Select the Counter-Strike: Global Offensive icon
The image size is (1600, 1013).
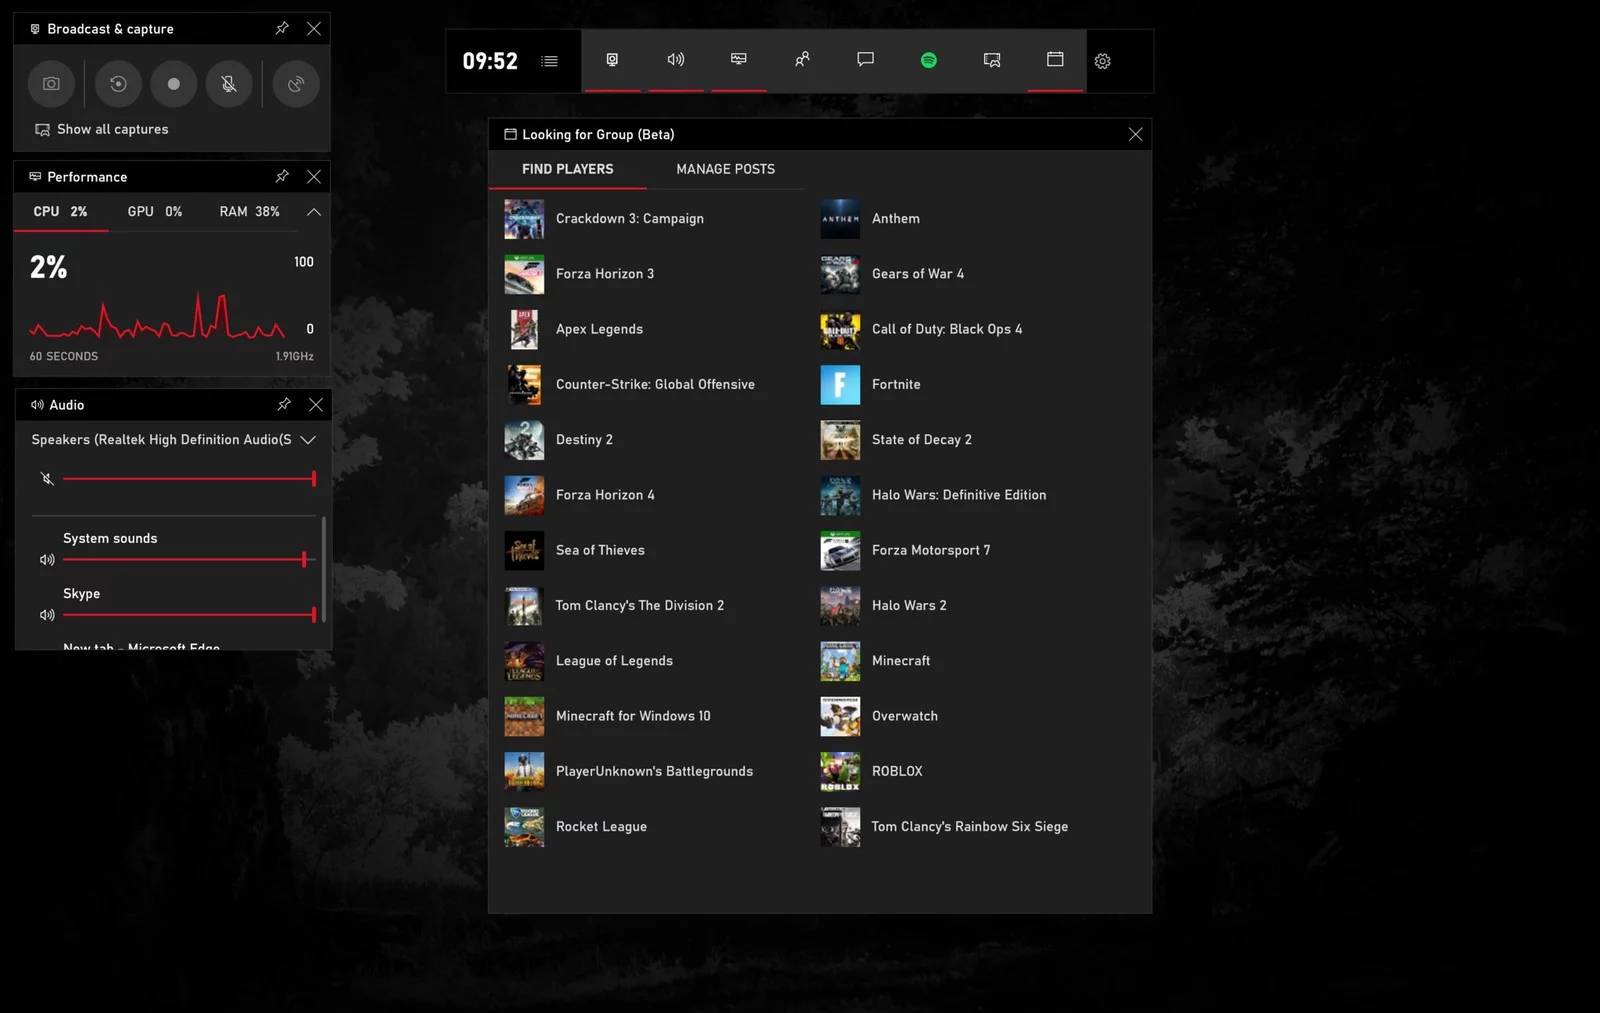point(524,385)
